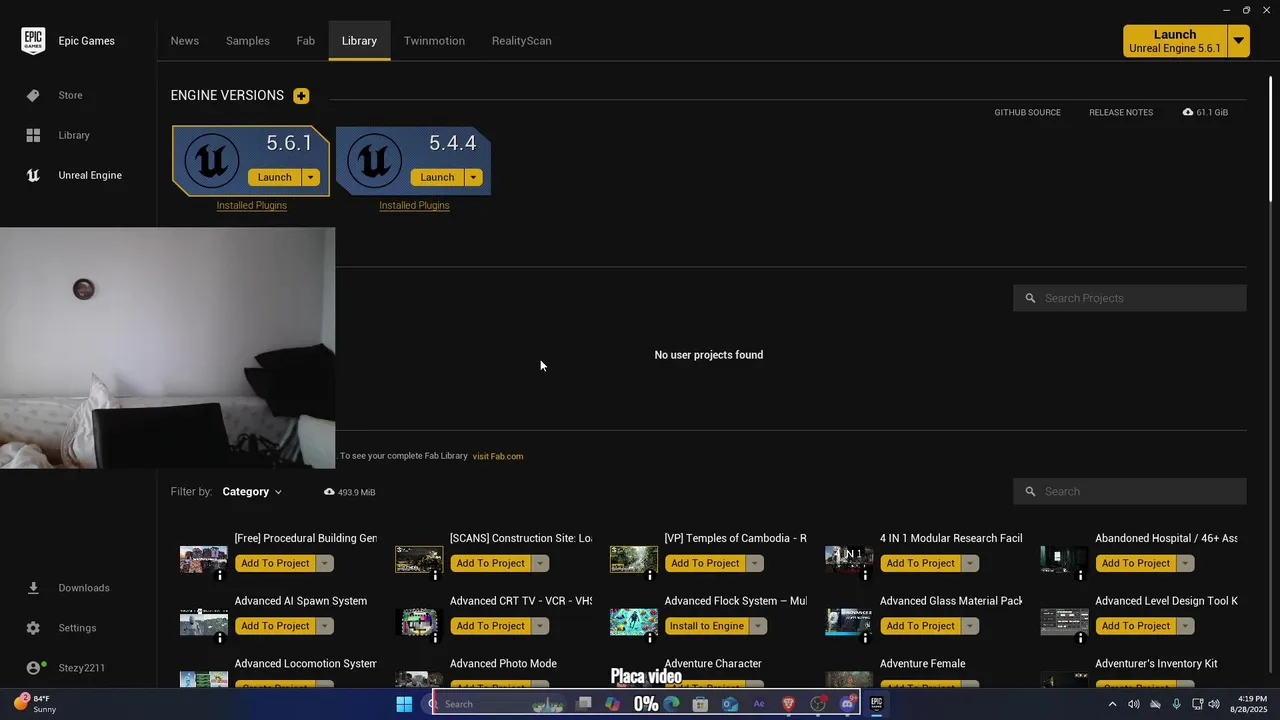
Task: Add a new engine version with plus icon
Action: coord(301,96)
